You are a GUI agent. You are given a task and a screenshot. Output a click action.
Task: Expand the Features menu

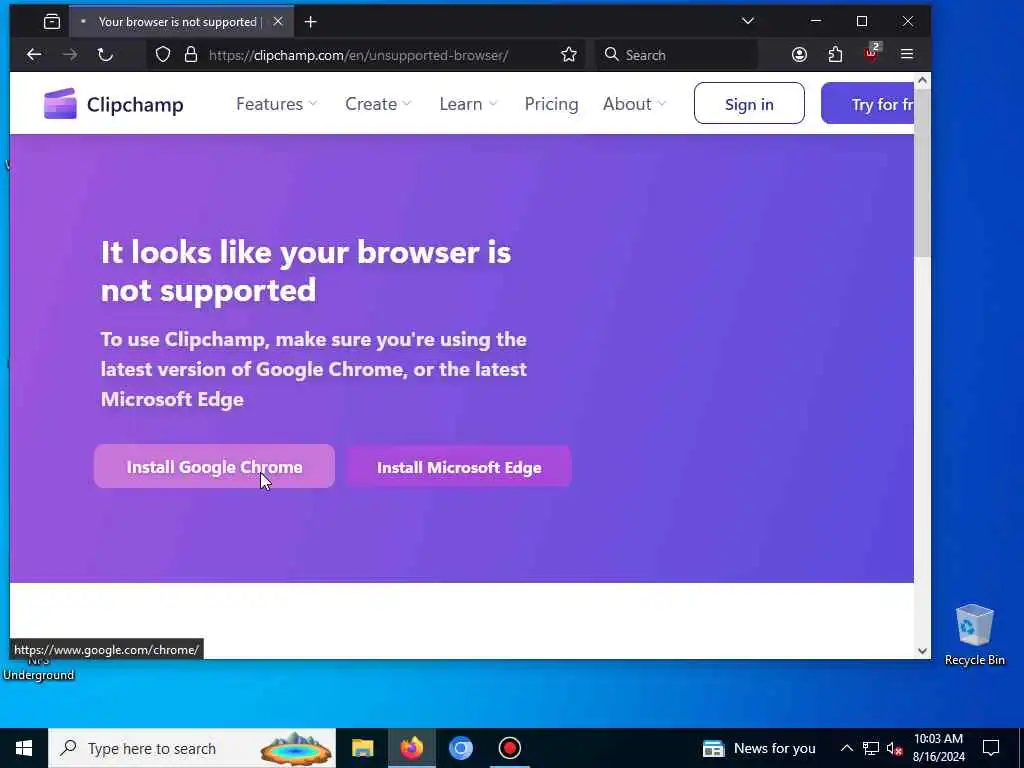[276, 104]
